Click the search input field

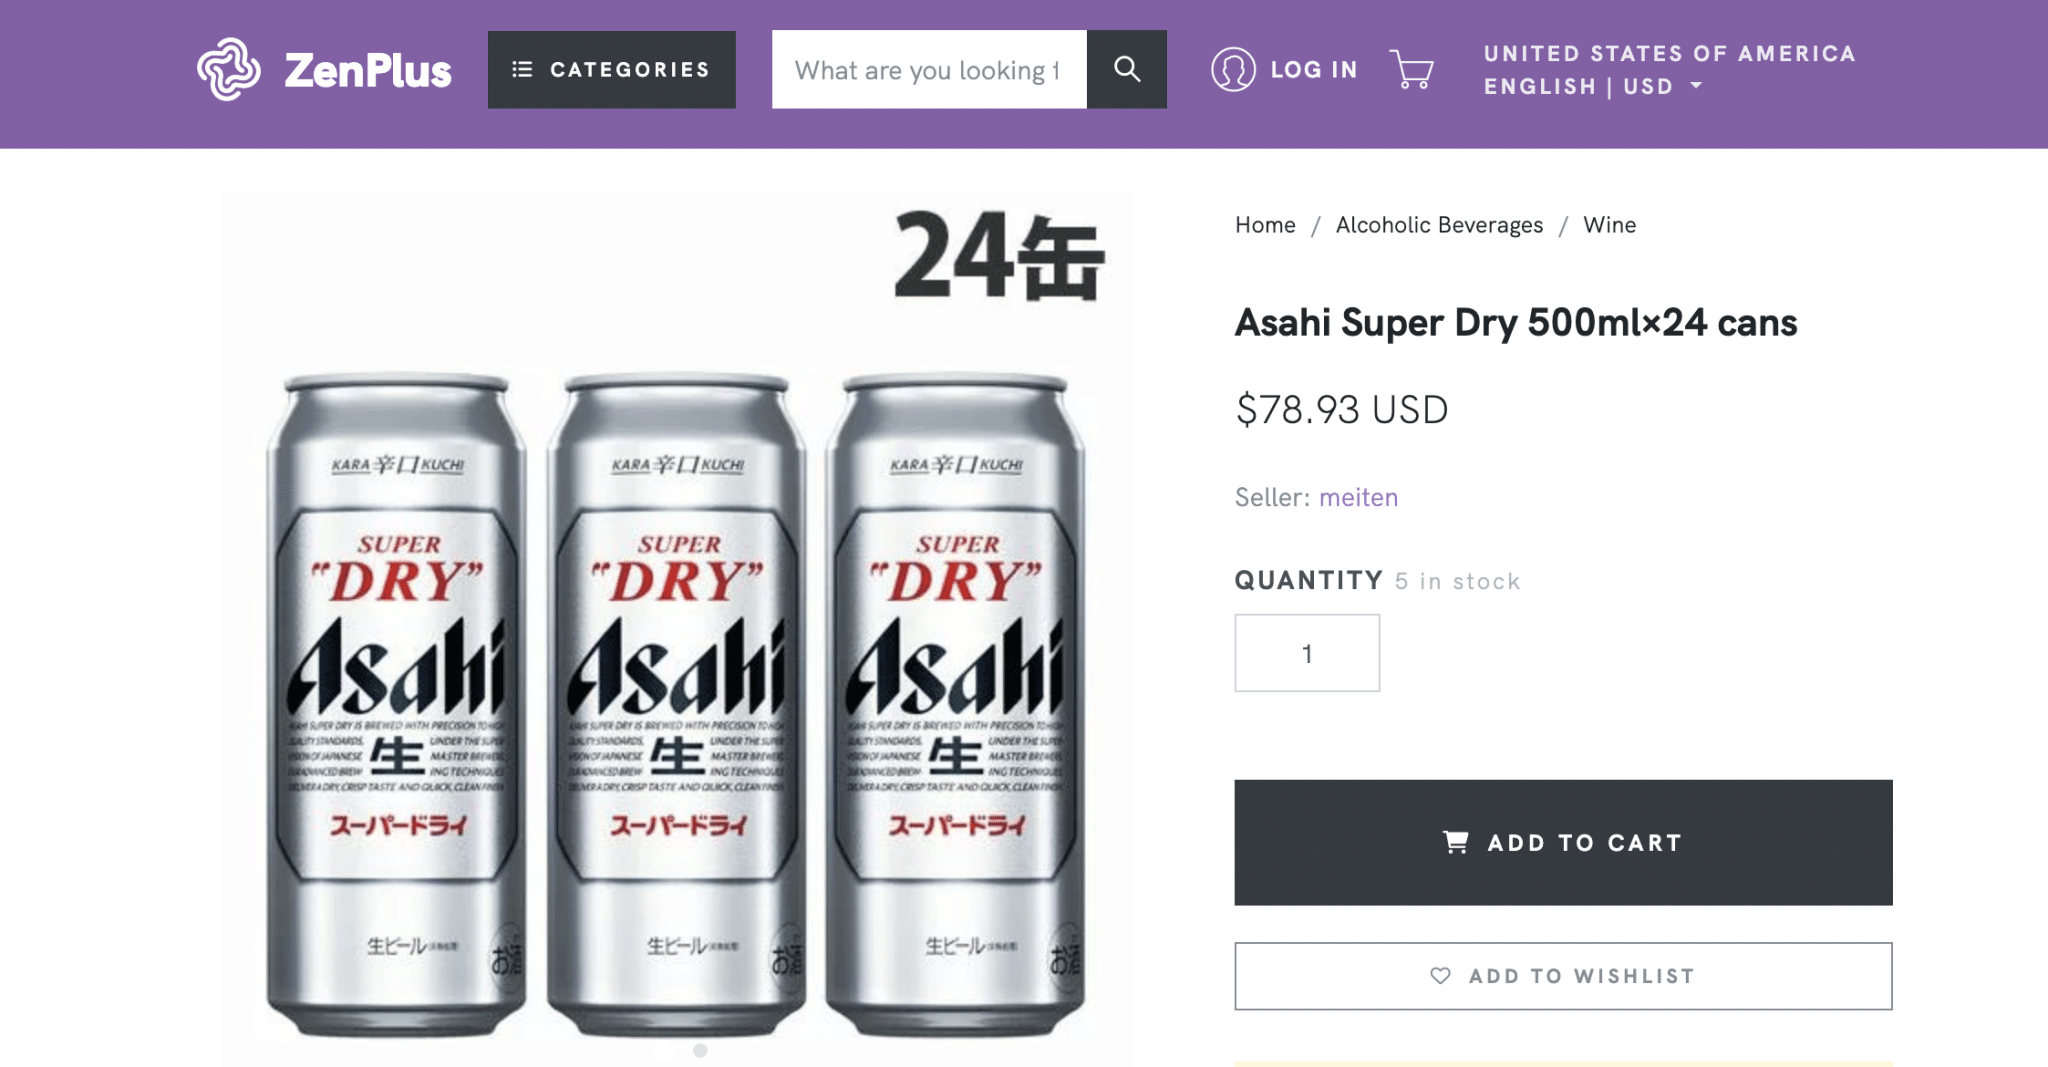pos(928,69)
